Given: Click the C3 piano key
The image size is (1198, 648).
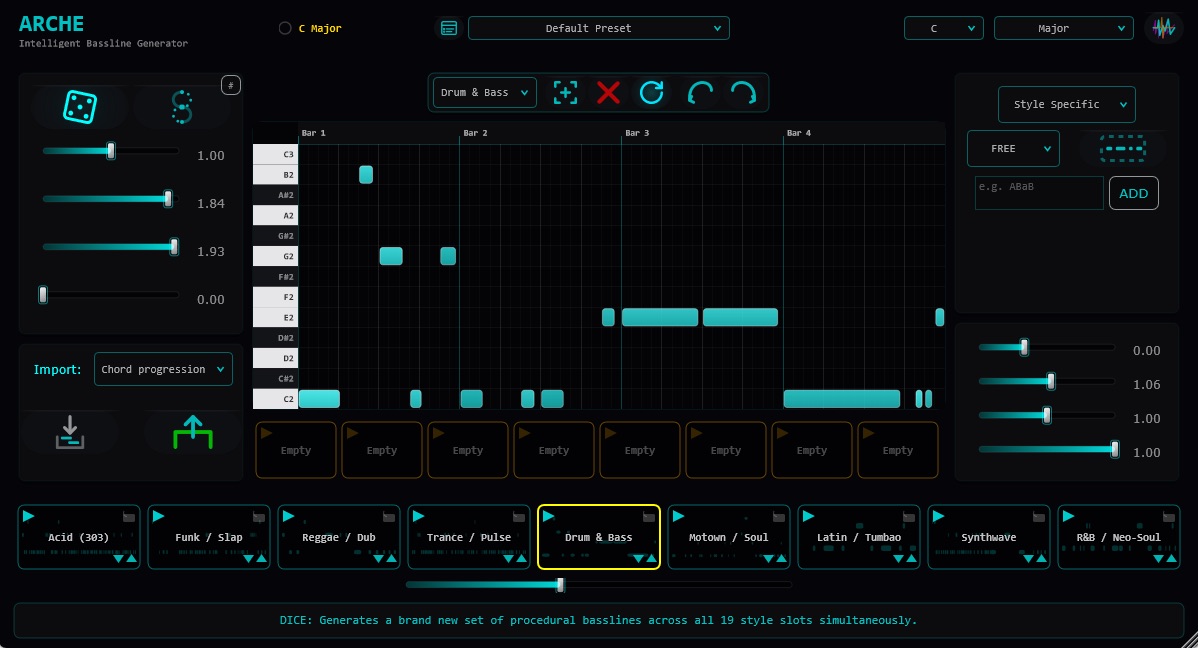Looking at the screenshot, I should 275,154.
